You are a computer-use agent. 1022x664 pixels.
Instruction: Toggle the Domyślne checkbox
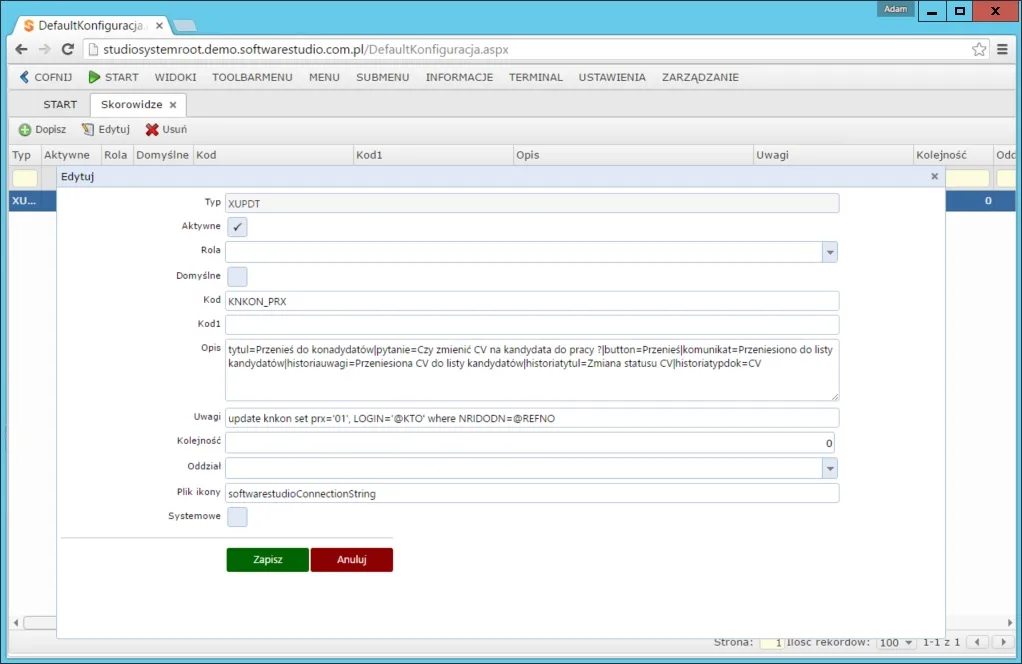click(x=237, y=276)
